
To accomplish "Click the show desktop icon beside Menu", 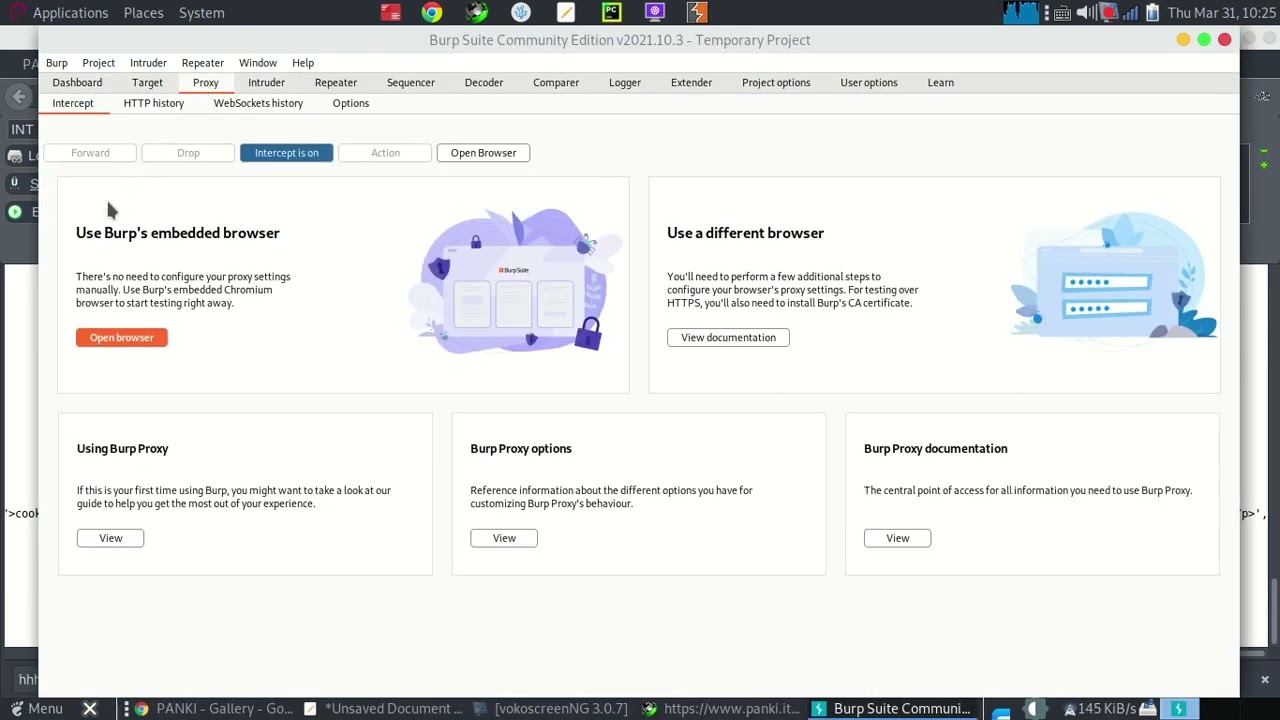I will pos(90,708).
